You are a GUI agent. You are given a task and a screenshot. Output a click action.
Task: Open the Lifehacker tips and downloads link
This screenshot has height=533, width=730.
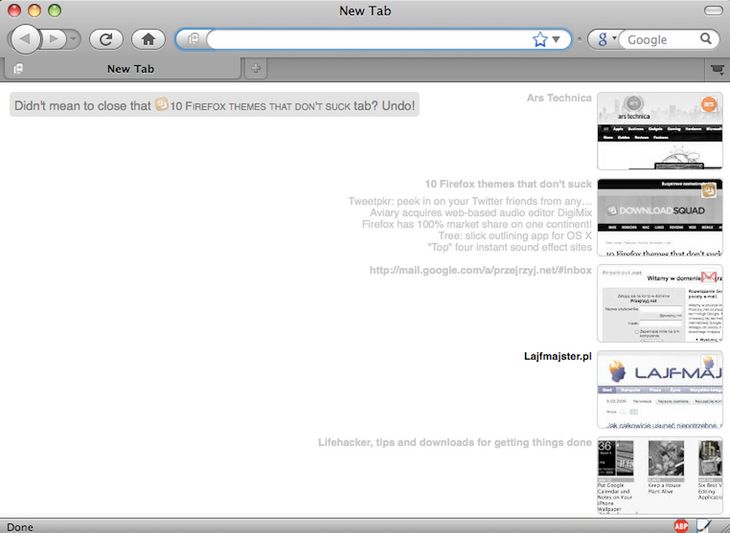coord(455,442)
